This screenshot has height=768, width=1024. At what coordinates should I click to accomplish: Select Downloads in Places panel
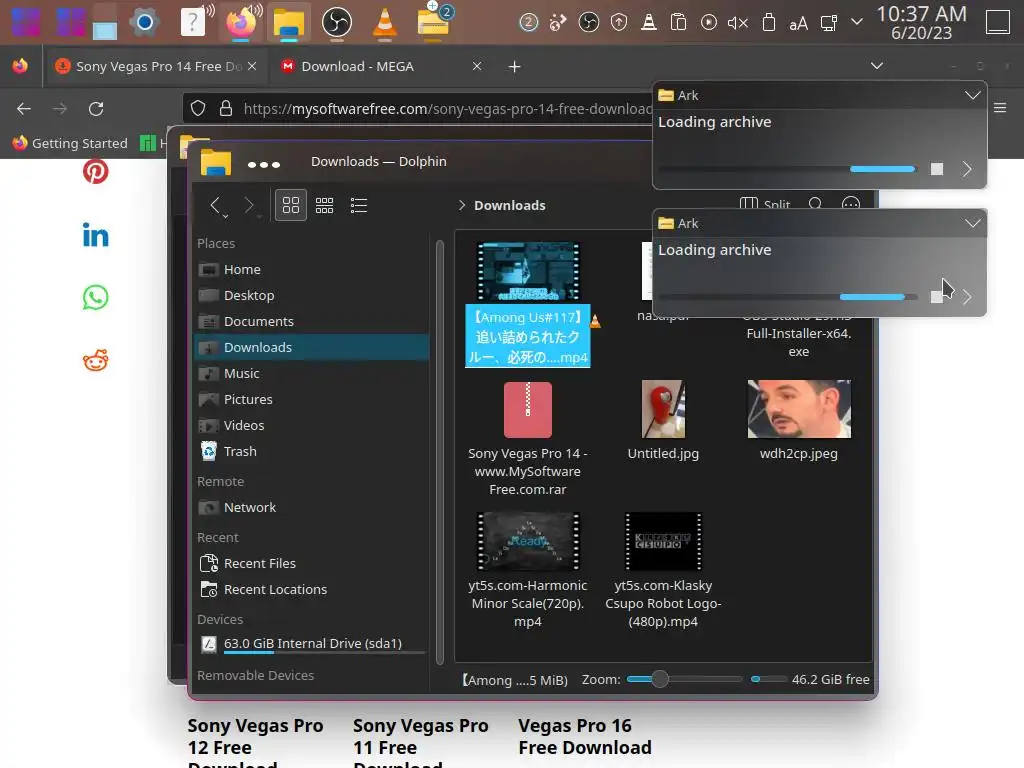312,347
